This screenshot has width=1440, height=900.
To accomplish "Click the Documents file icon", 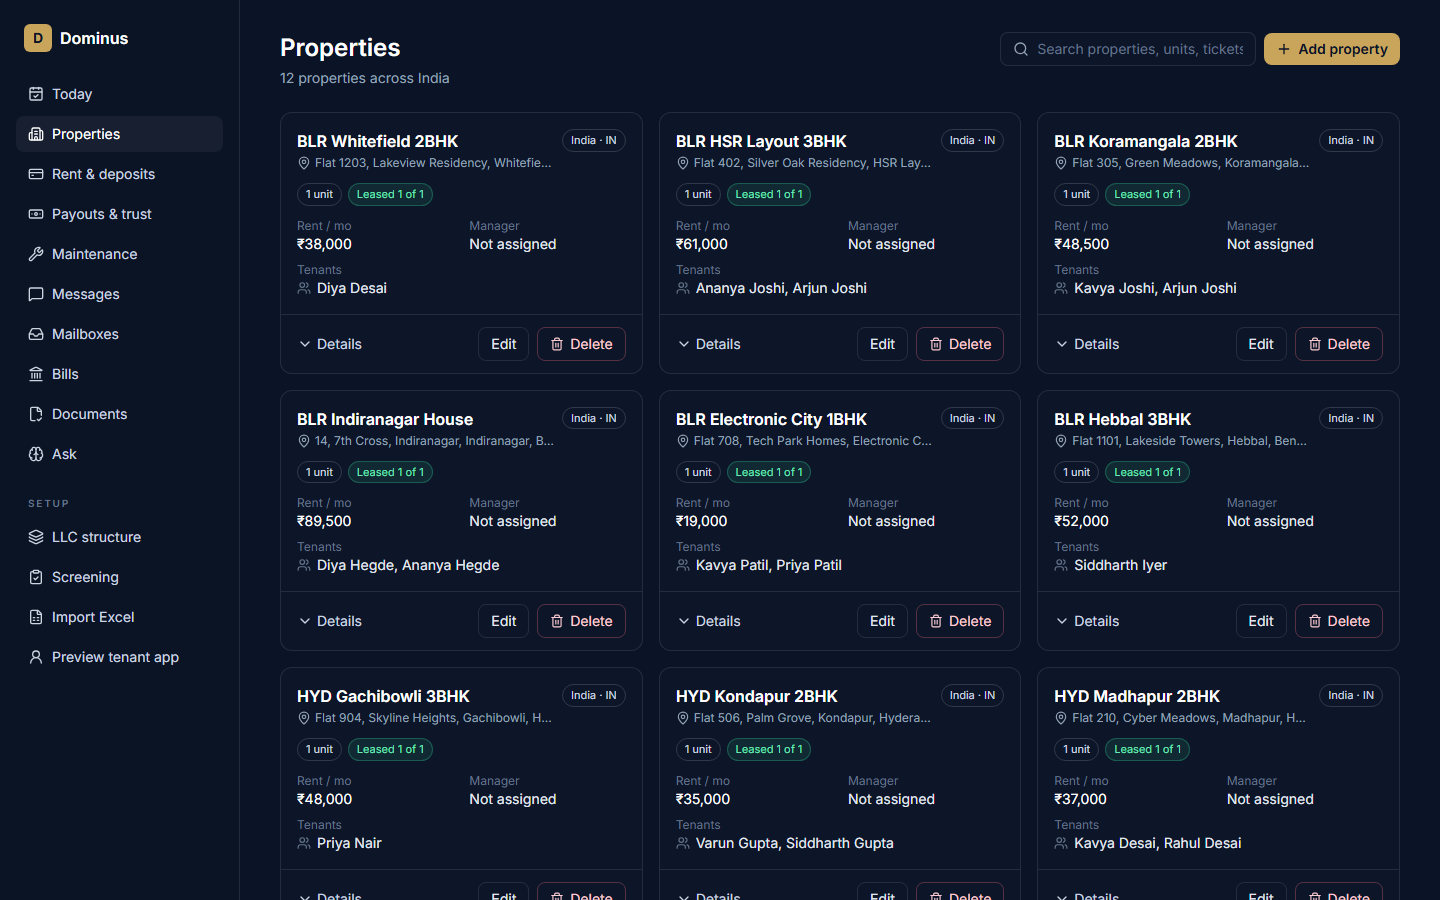I will 36,414.
